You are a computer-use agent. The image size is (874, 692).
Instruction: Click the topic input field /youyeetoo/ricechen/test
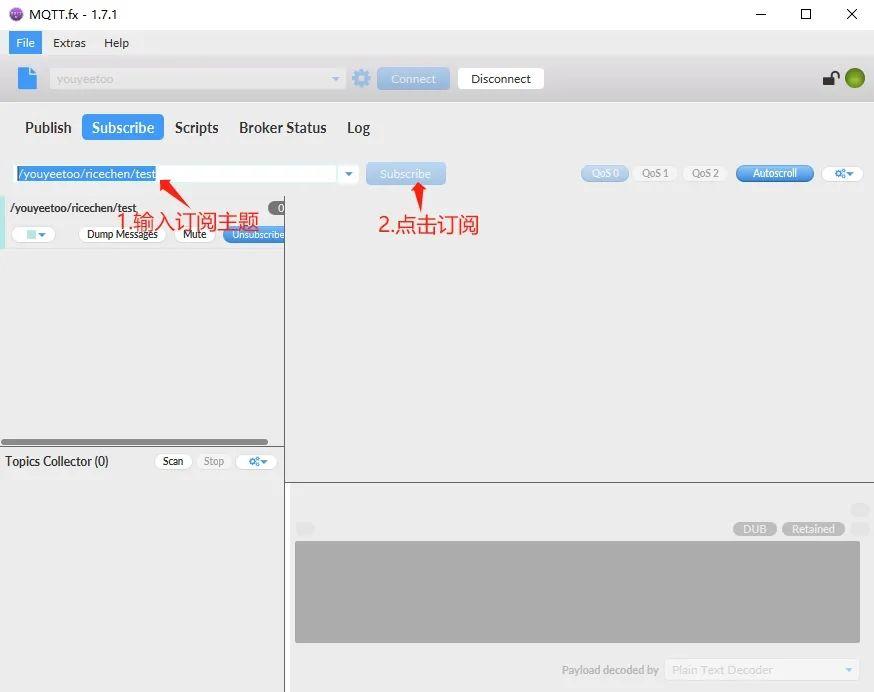(175, 174)
